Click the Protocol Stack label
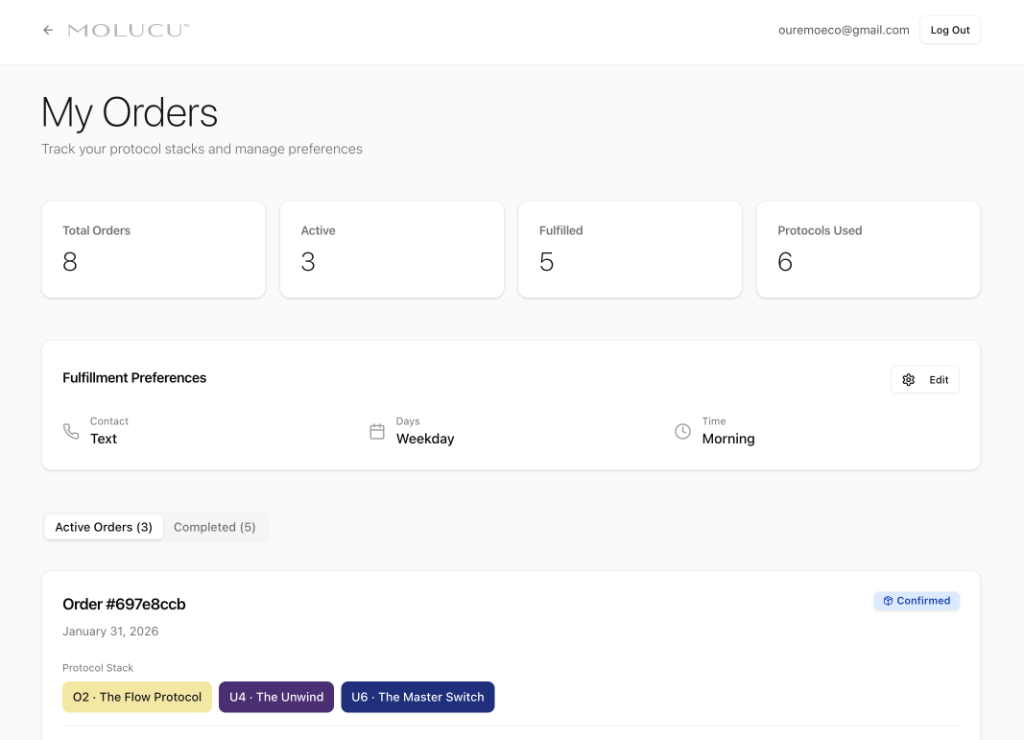 [98, 668]
